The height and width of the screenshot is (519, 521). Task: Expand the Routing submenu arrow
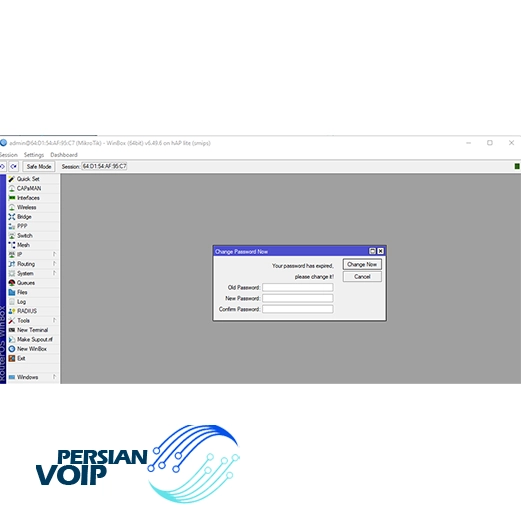(x=54, y=264)
